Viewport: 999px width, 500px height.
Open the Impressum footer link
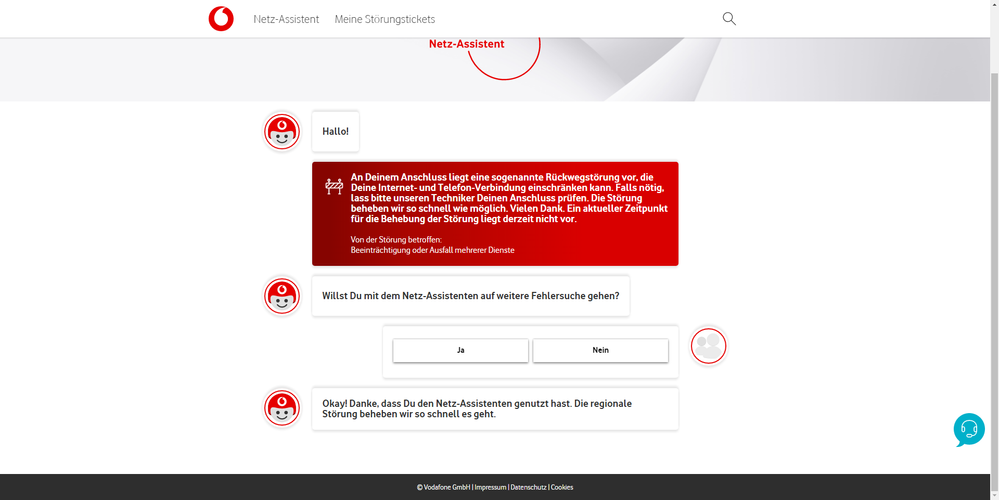[491, 487]
